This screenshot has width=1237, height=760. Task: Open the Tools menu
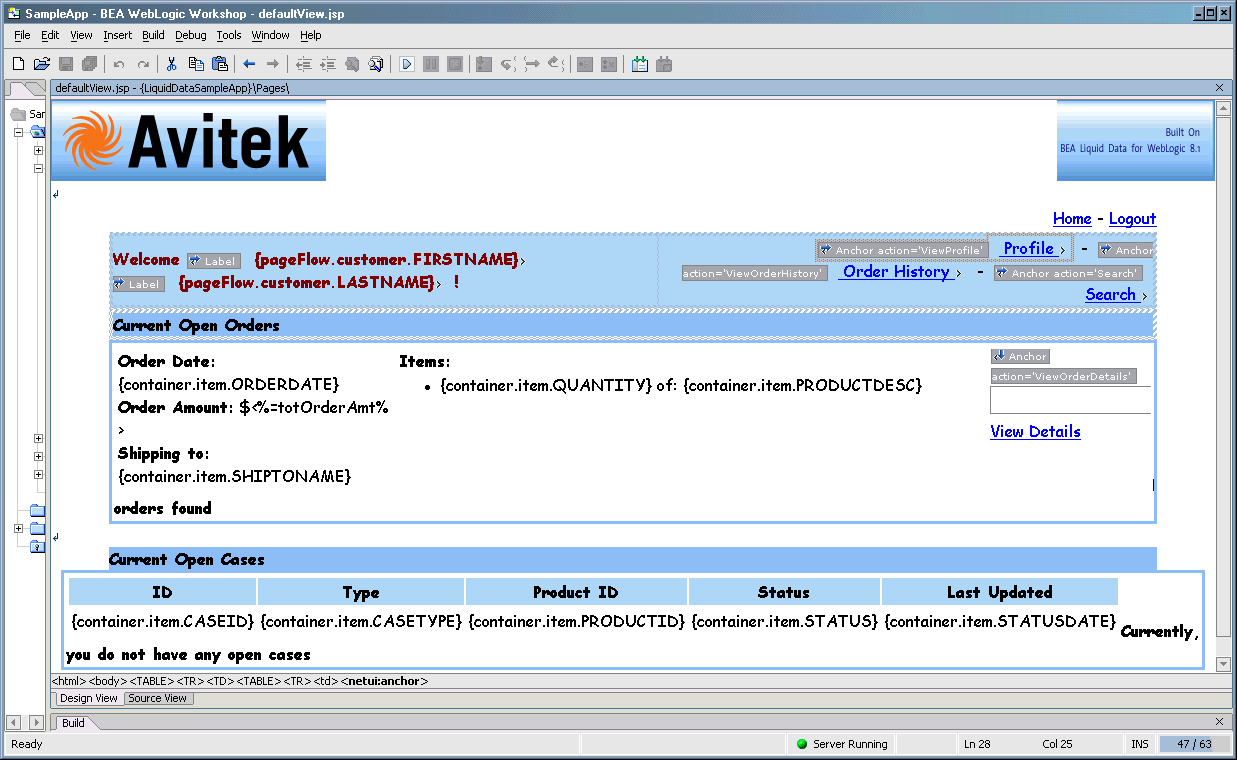229,35
